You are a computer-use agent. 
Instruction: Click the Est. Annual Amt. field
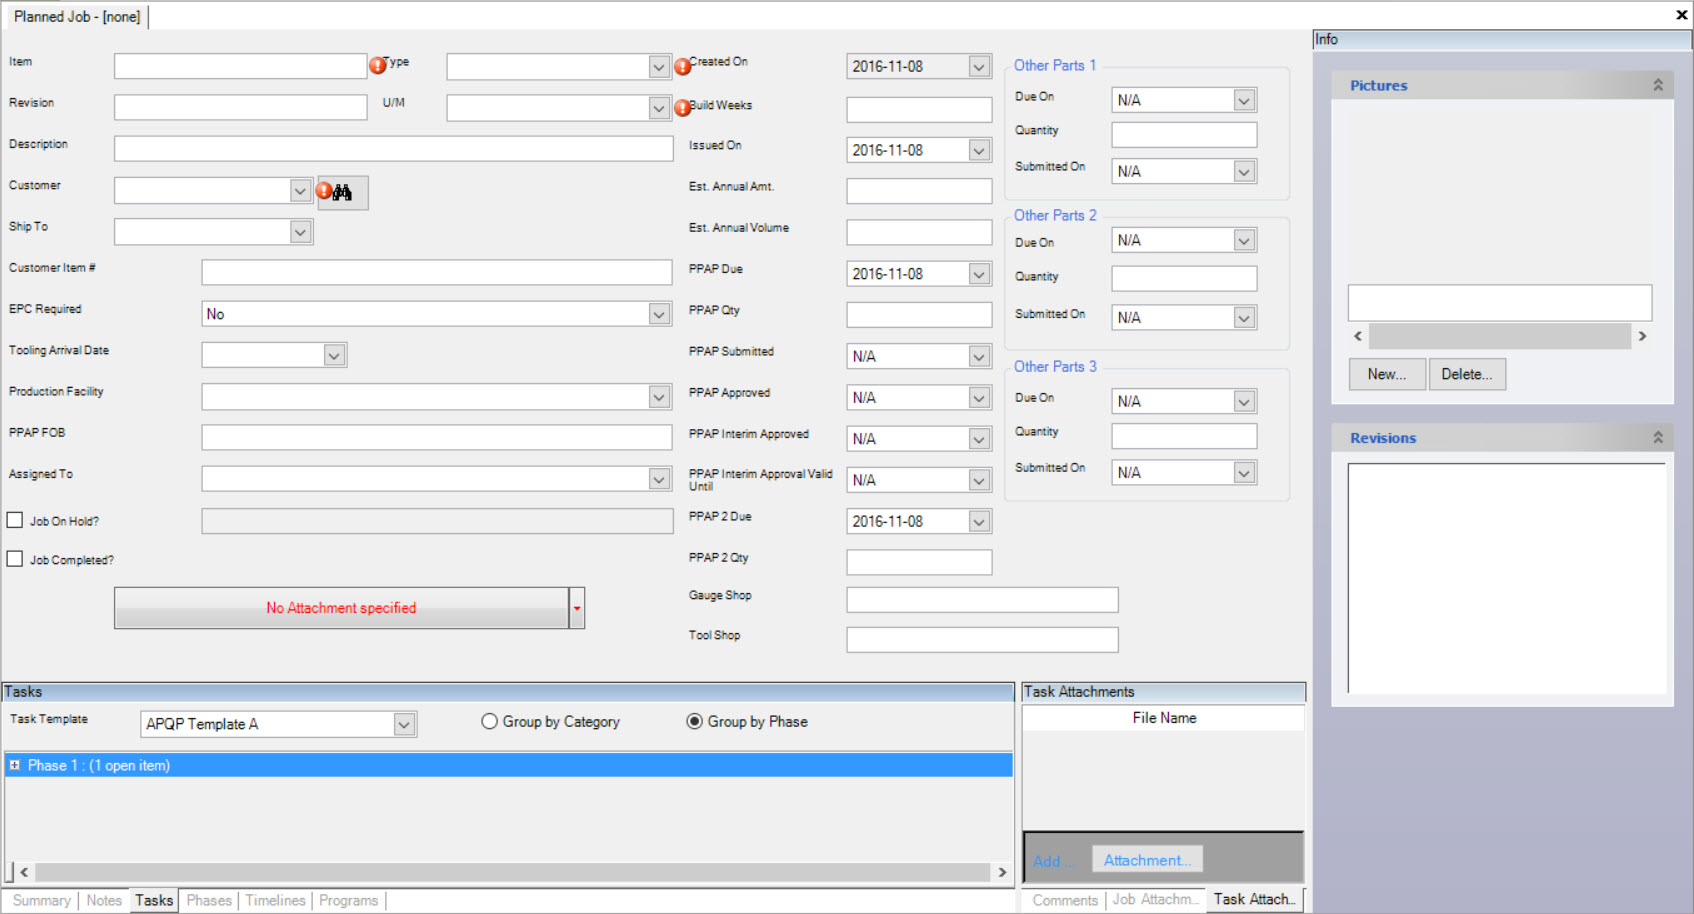pyautogui.click(x=919, y=190)
